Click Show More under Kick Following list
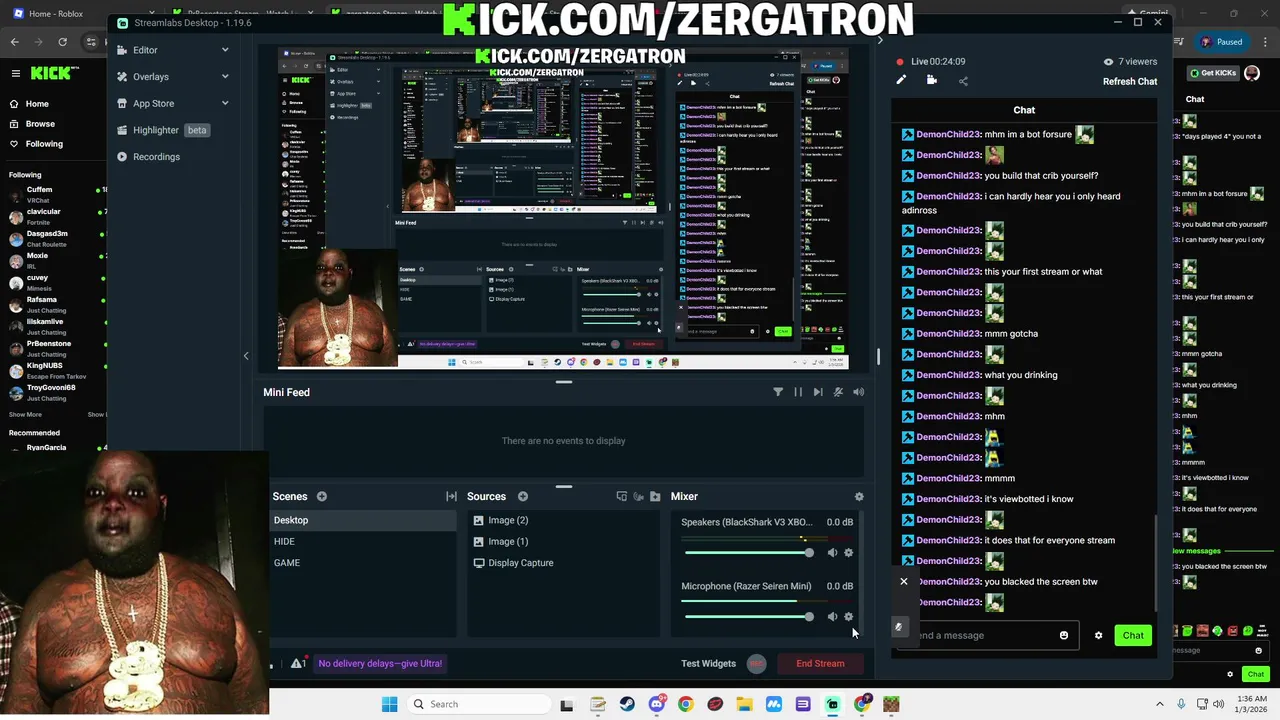This screenshot has height=720, width=1280. coord(25,414)
